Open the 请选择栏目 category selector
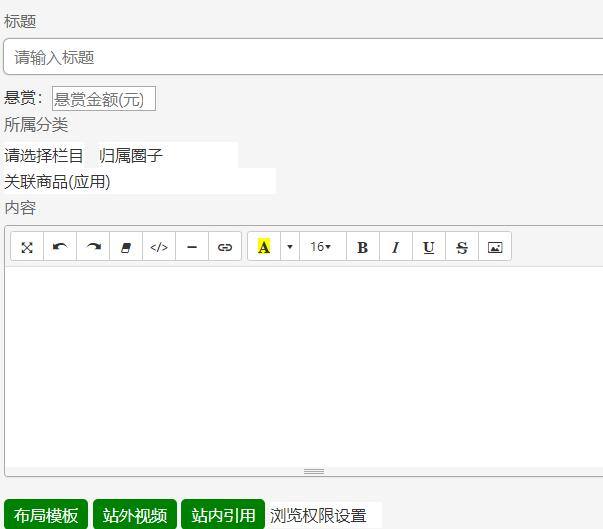Screen dimensions: 603x529 [44, 156]
